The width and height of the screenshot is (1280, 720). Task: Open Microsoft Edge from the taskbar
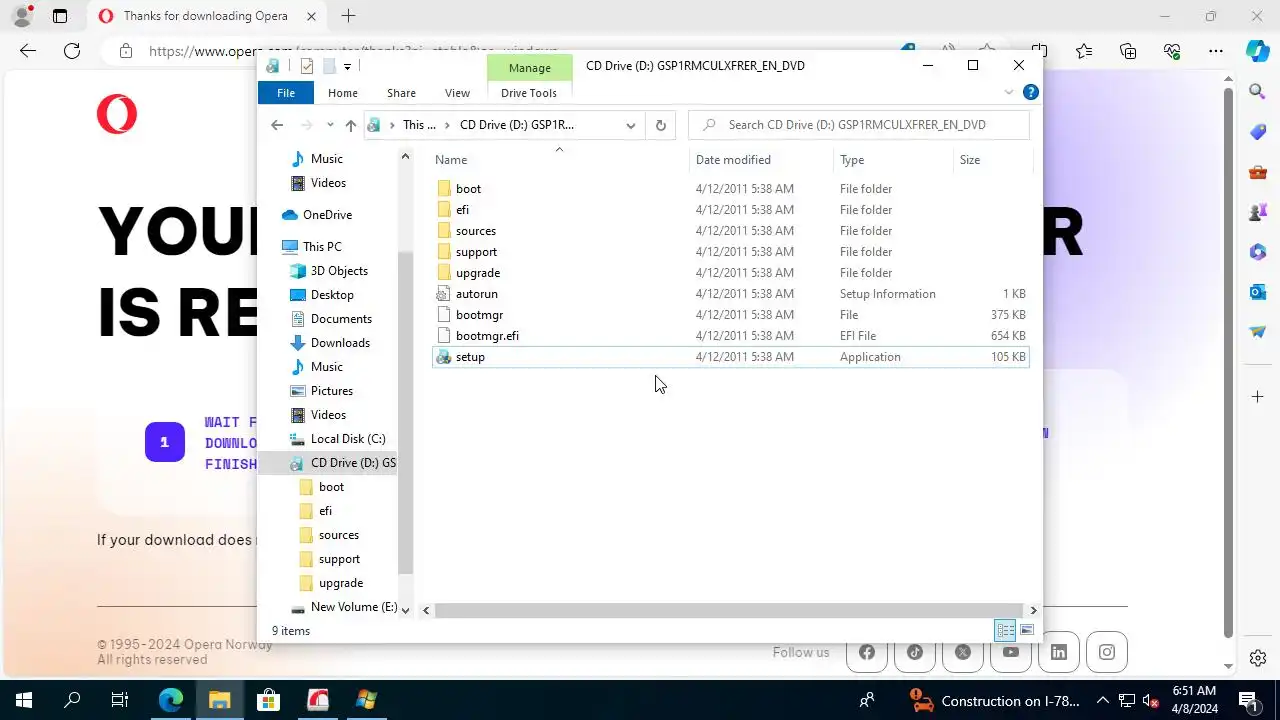coord(171,700)
